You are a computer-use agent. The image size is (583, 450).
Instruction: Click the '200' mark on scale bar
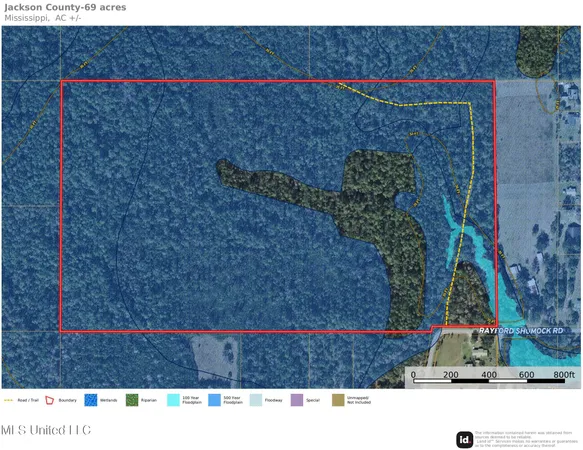[451, 375]
